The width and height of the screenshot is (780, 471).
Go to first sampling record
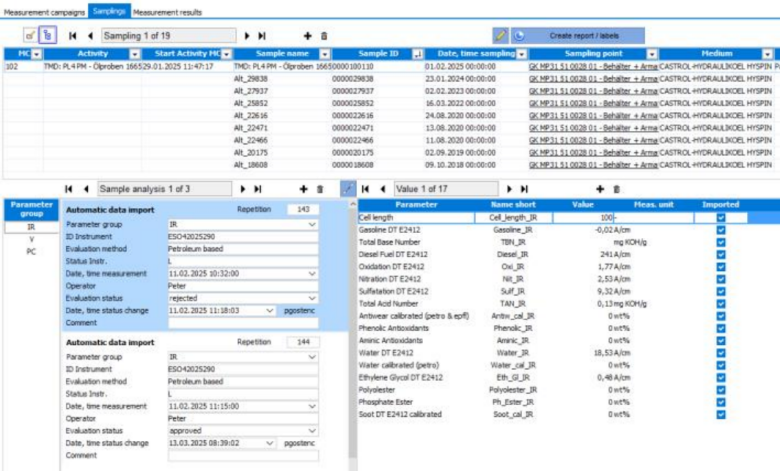[73, 36]
